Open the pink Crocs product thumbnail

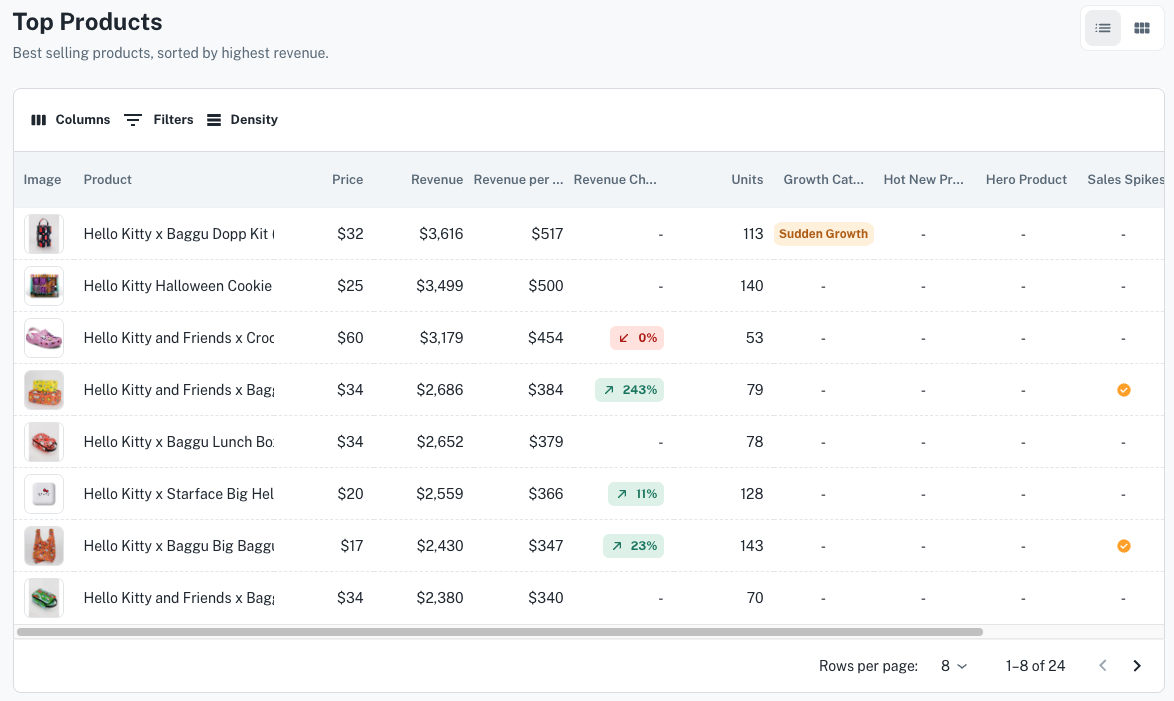tap(43, 338)
